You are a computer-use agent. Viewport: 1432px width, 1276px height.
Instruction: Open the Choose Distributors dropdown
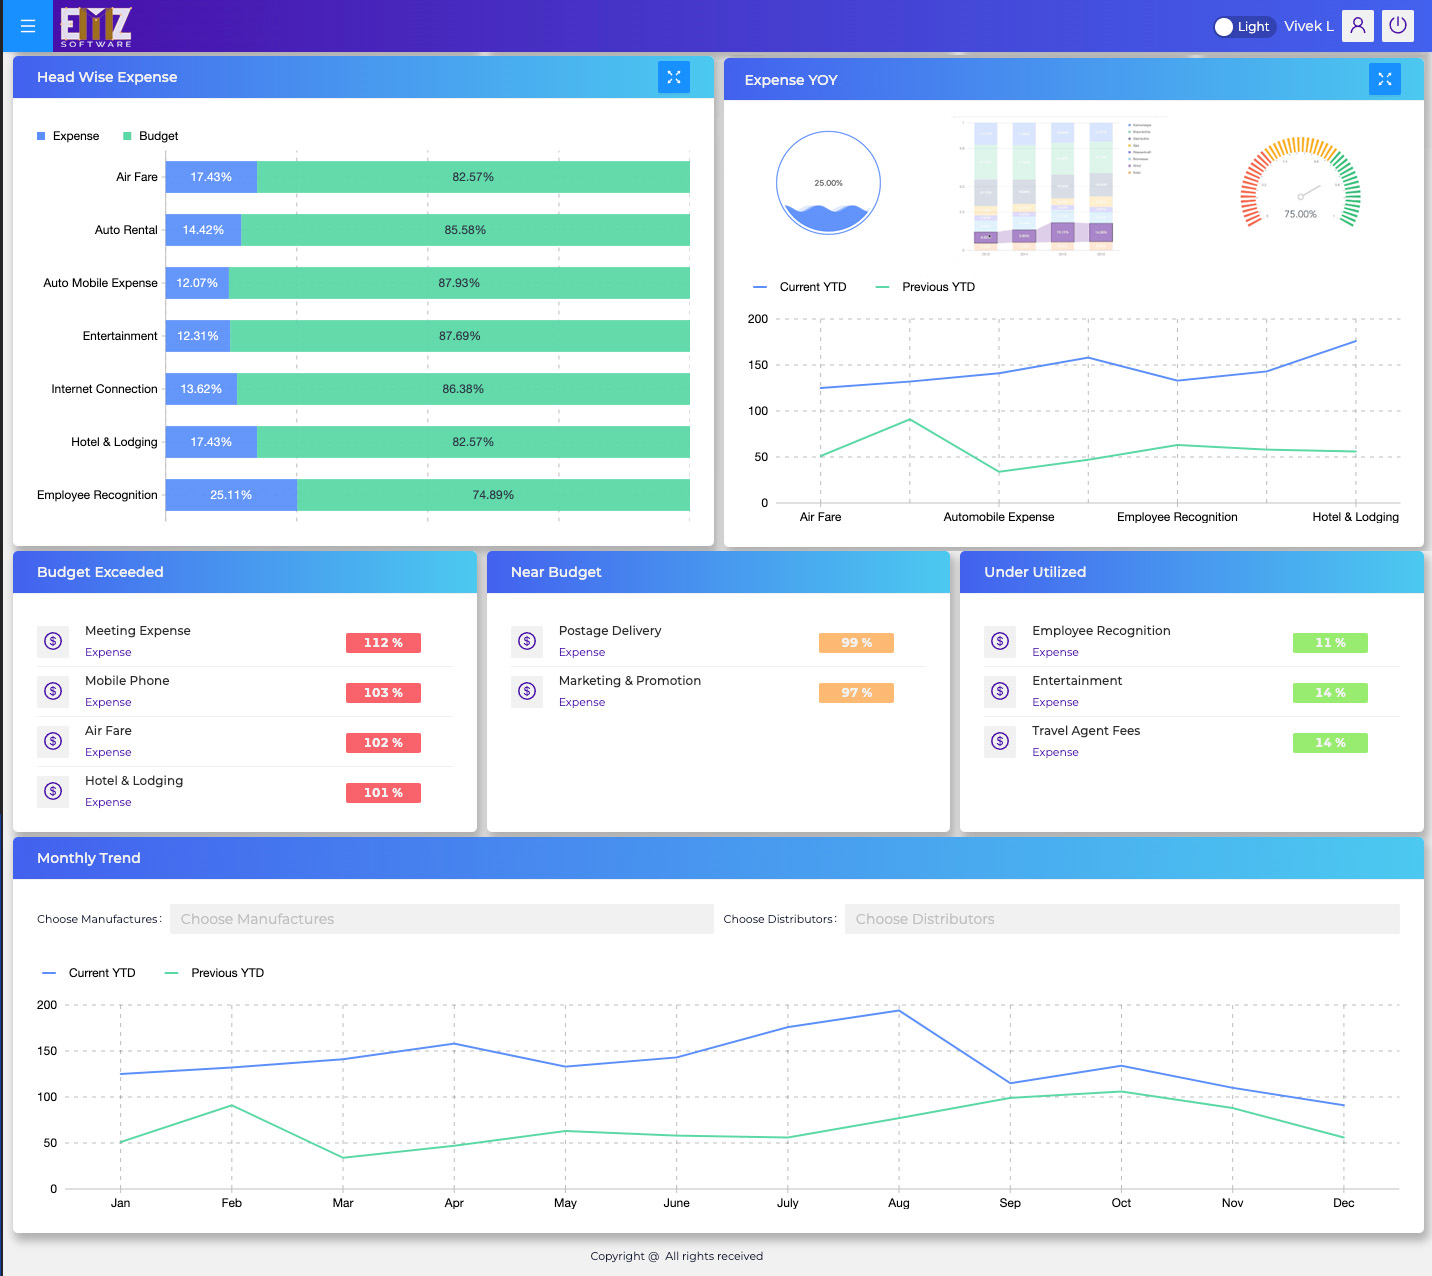[x=1121, y=919]
